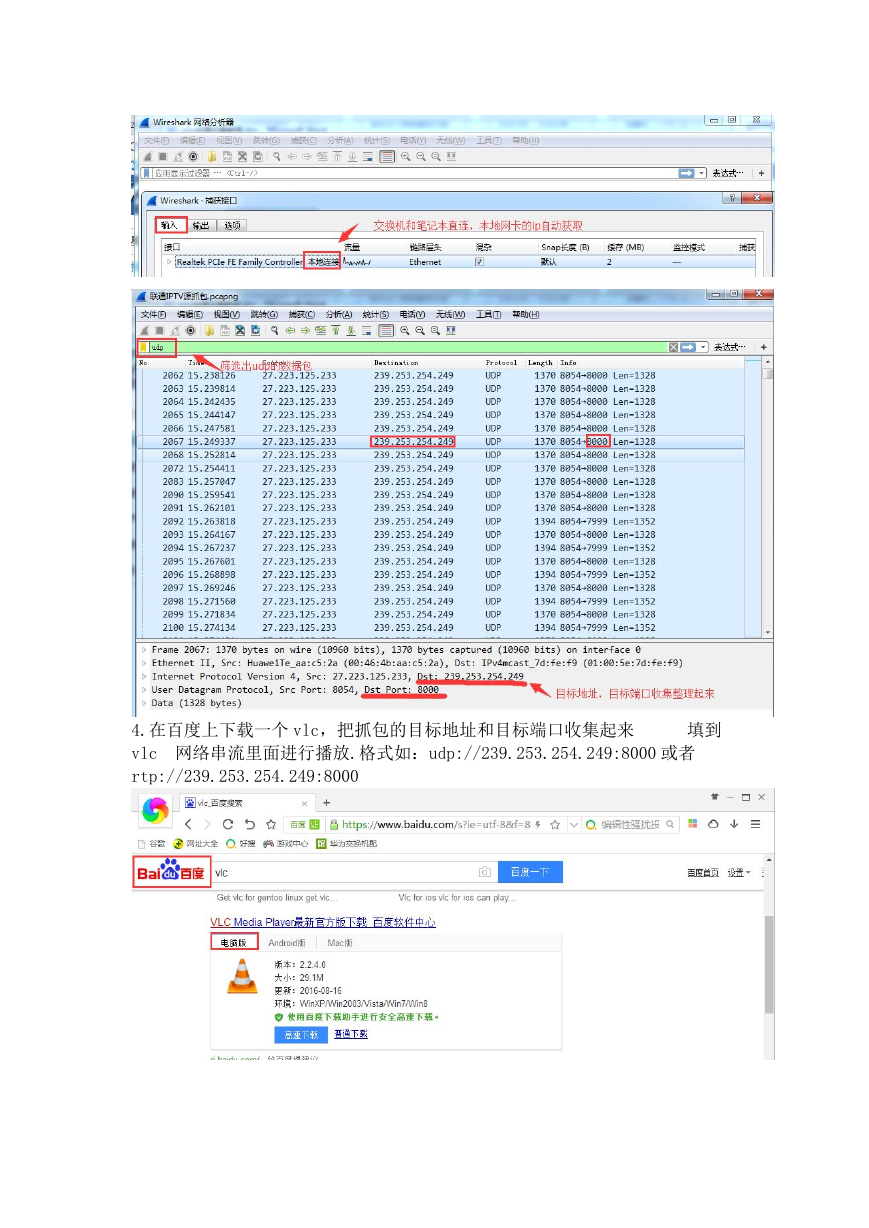This screenshot has width=869, height=1228.
Task: Add a filter button with the plus icon in the pcapng window
Action: click(763, 347)
